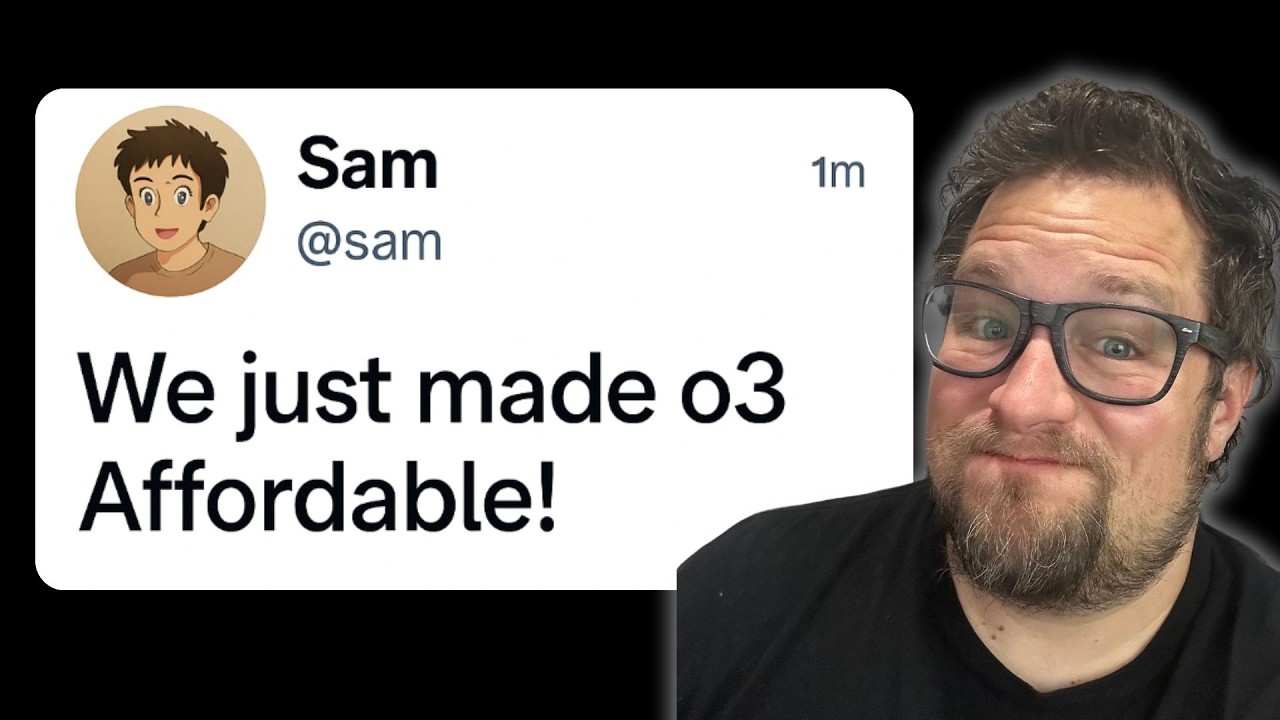
Task: Click the @sam handle
Action: click(369, 242)
